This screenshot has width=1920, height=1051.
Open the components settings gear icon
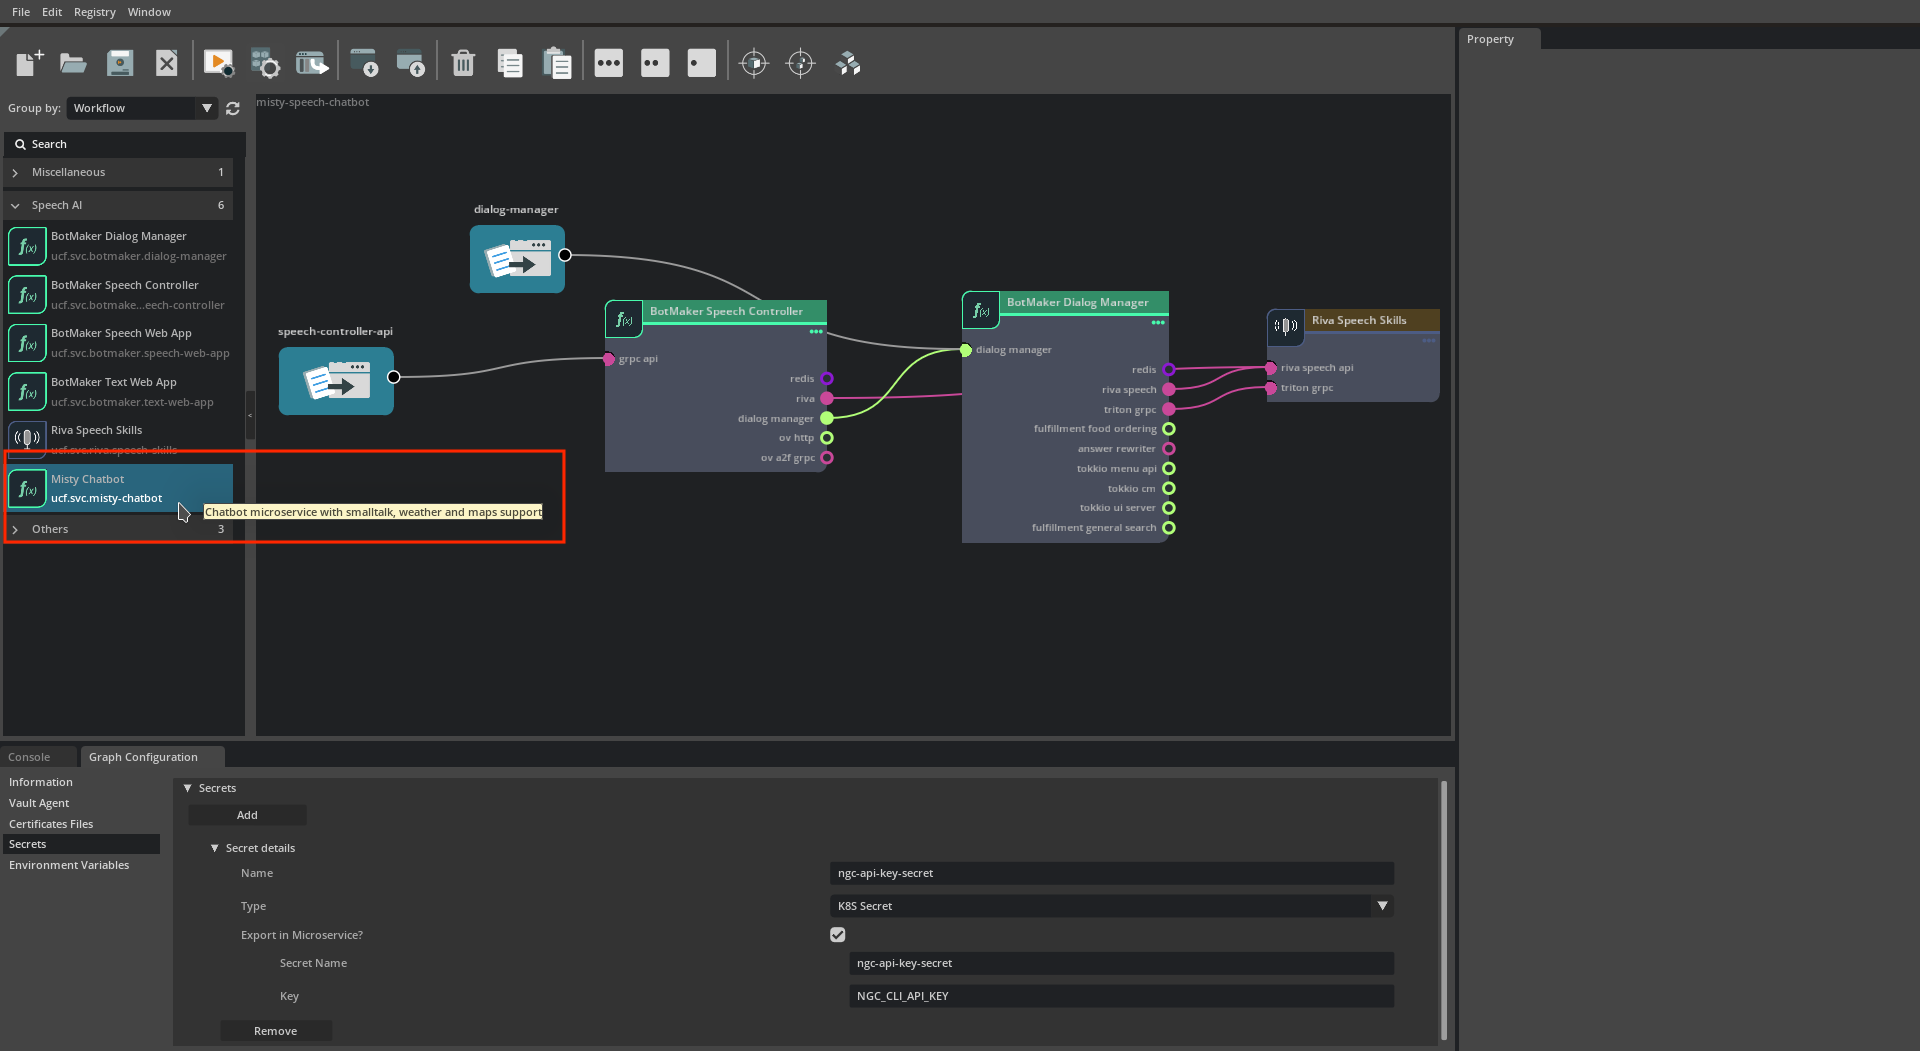(265, 63)
